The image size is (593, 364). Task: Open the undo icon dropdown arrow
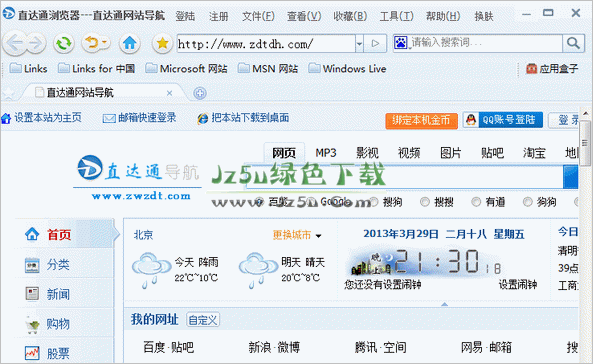104,42
